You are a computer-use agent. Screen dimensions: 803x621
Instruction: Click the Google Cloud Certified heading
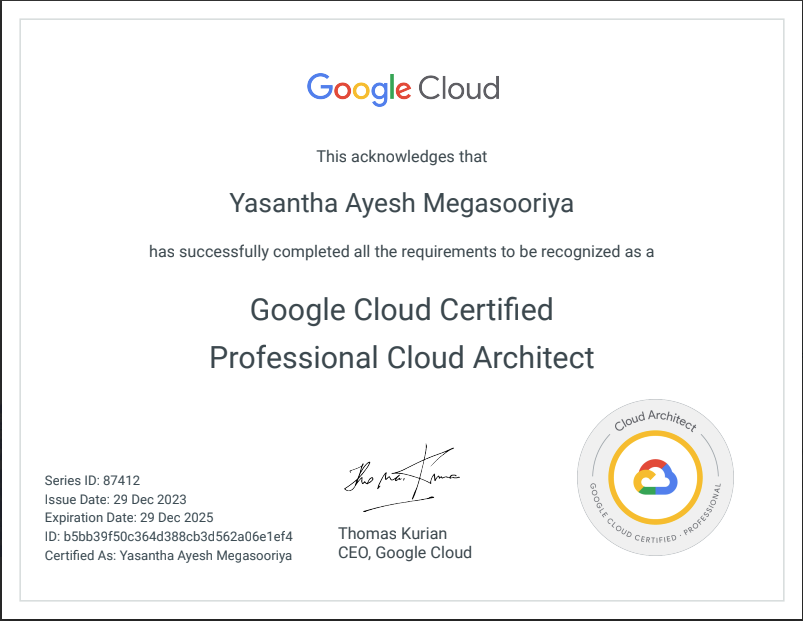[401, 310]
